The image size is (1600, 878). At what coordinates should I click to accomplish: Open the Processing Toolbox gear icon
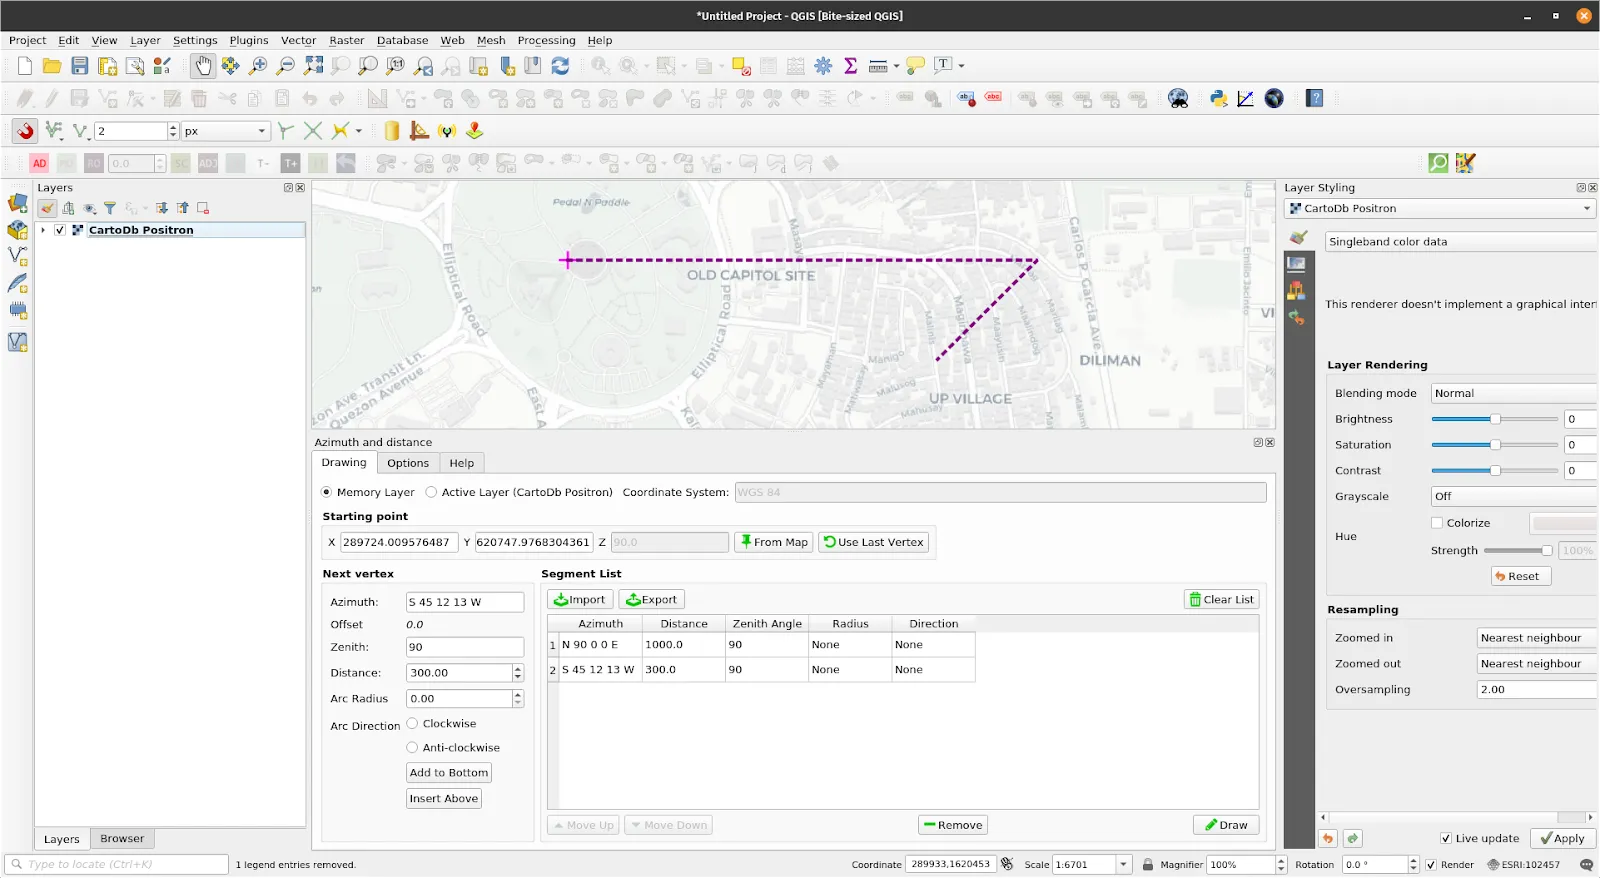click(x=823, y=66)
